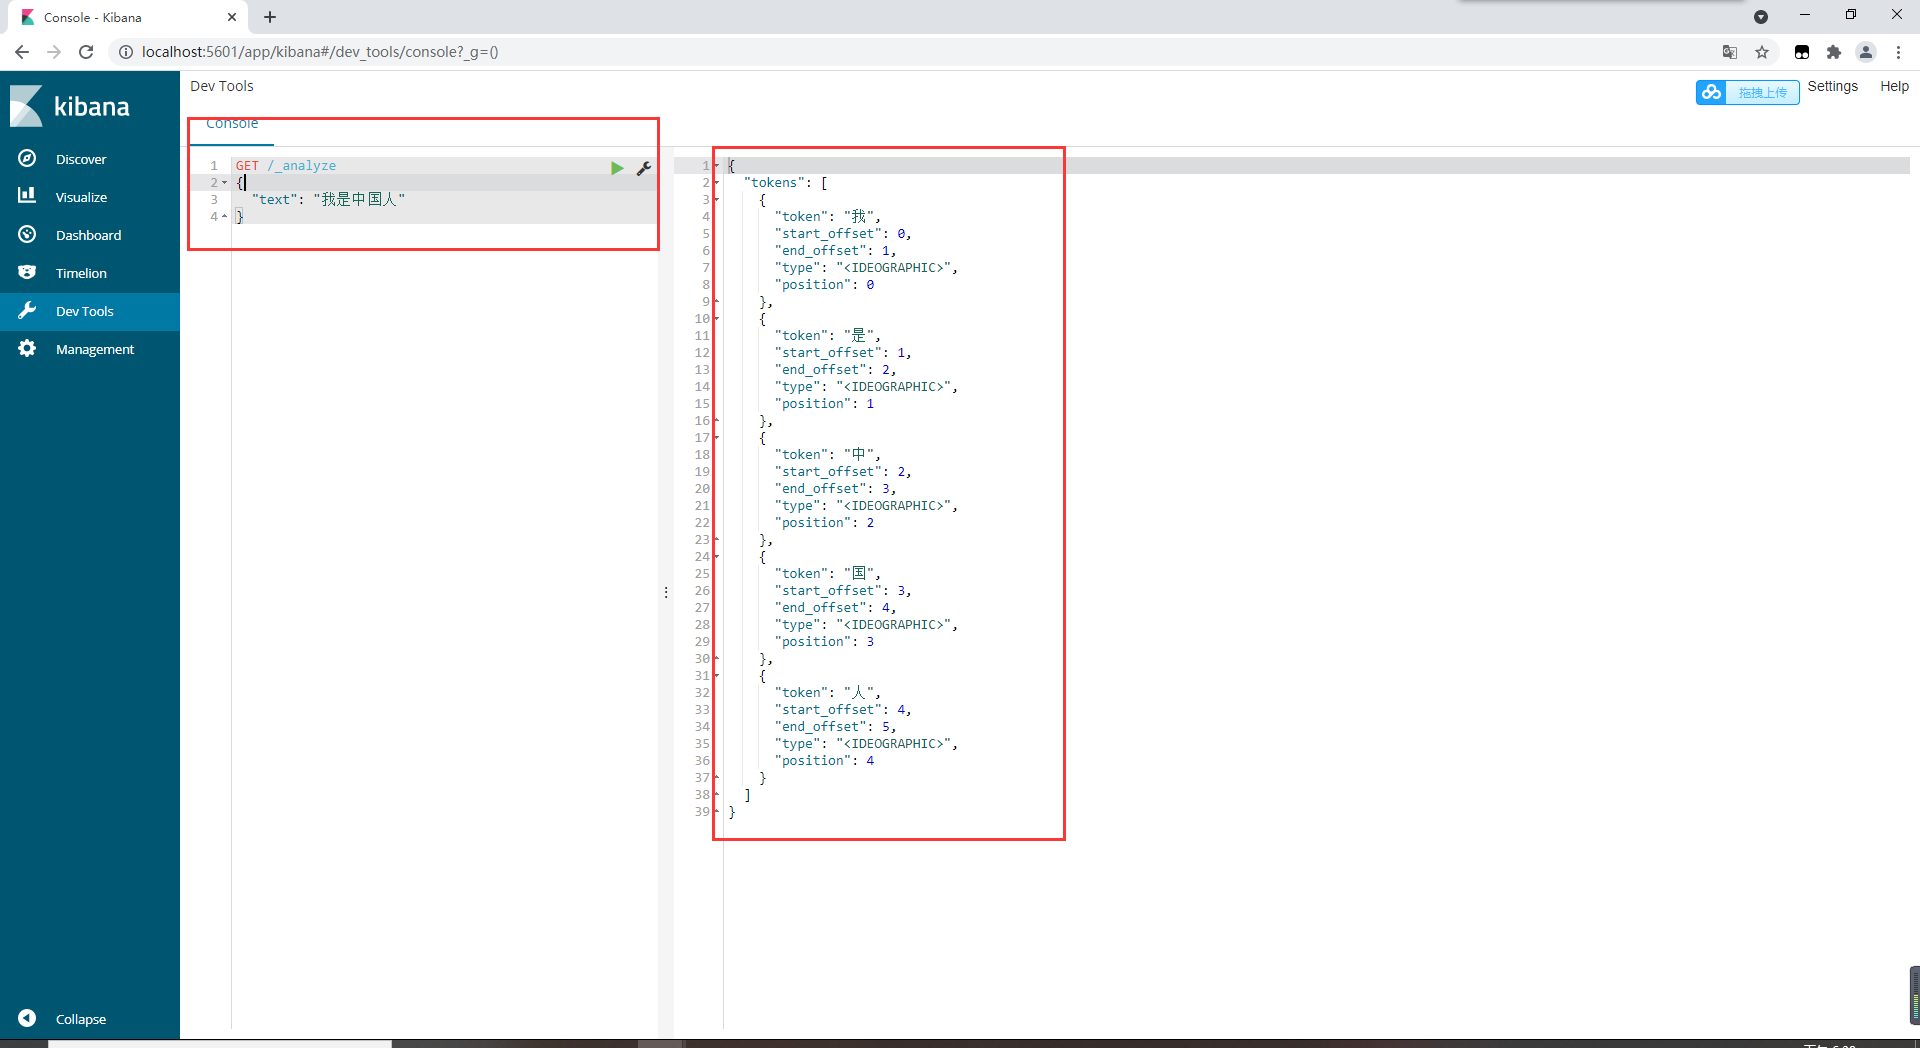
Task: Click the panel resize handle dots between editors
Action: [x=666, y=593]
